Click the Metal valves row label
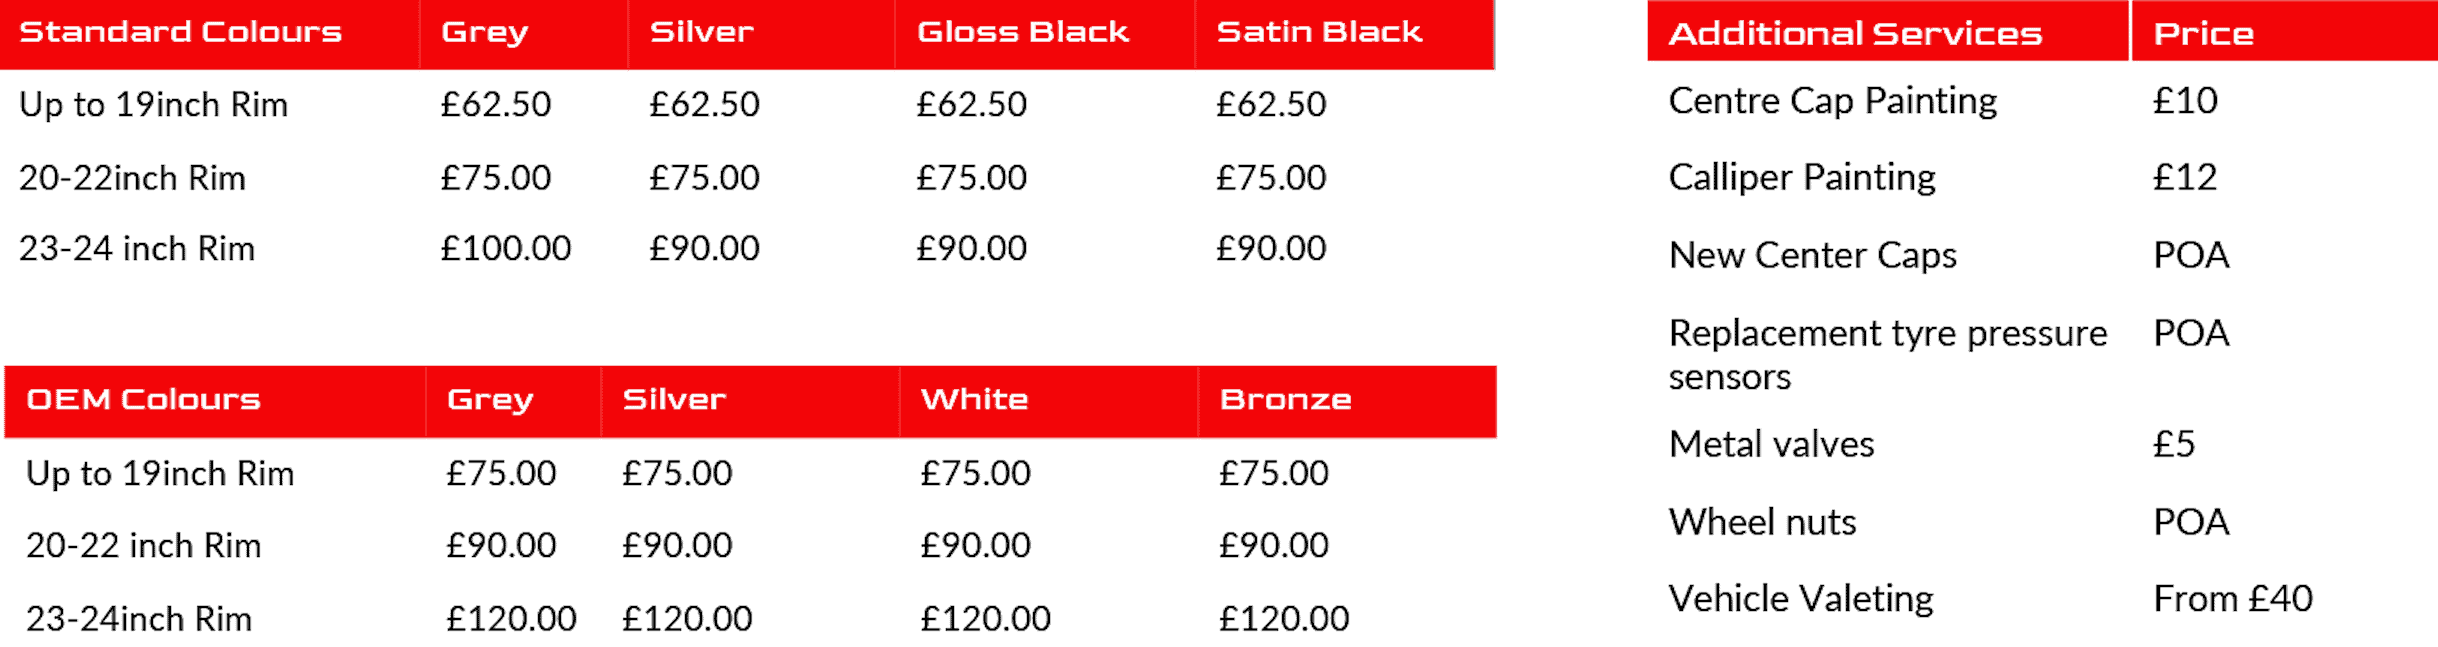The height and width of the screenshot is (647, 2438). [x=1771, y=443]
